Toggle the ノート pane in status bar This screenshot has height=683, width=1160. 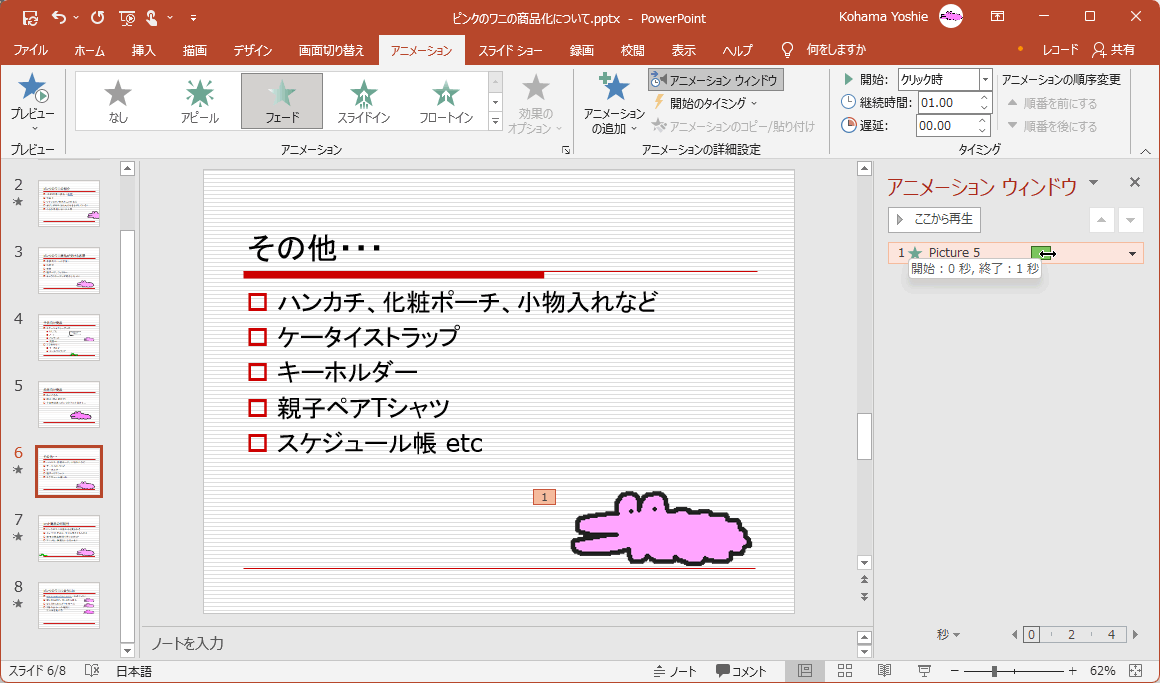(x=675, y=671)
